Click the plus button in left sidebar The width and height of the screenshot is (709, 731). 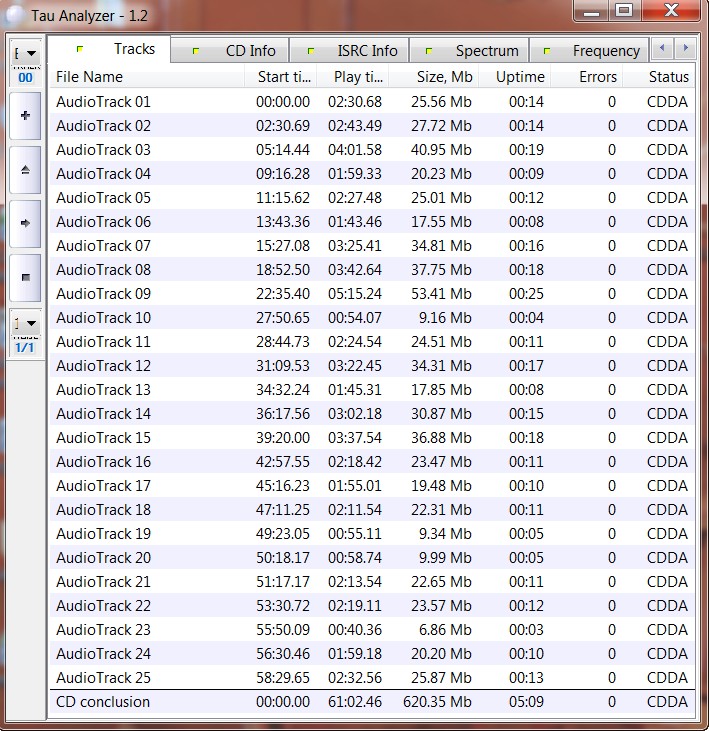[x=25, y=116]
